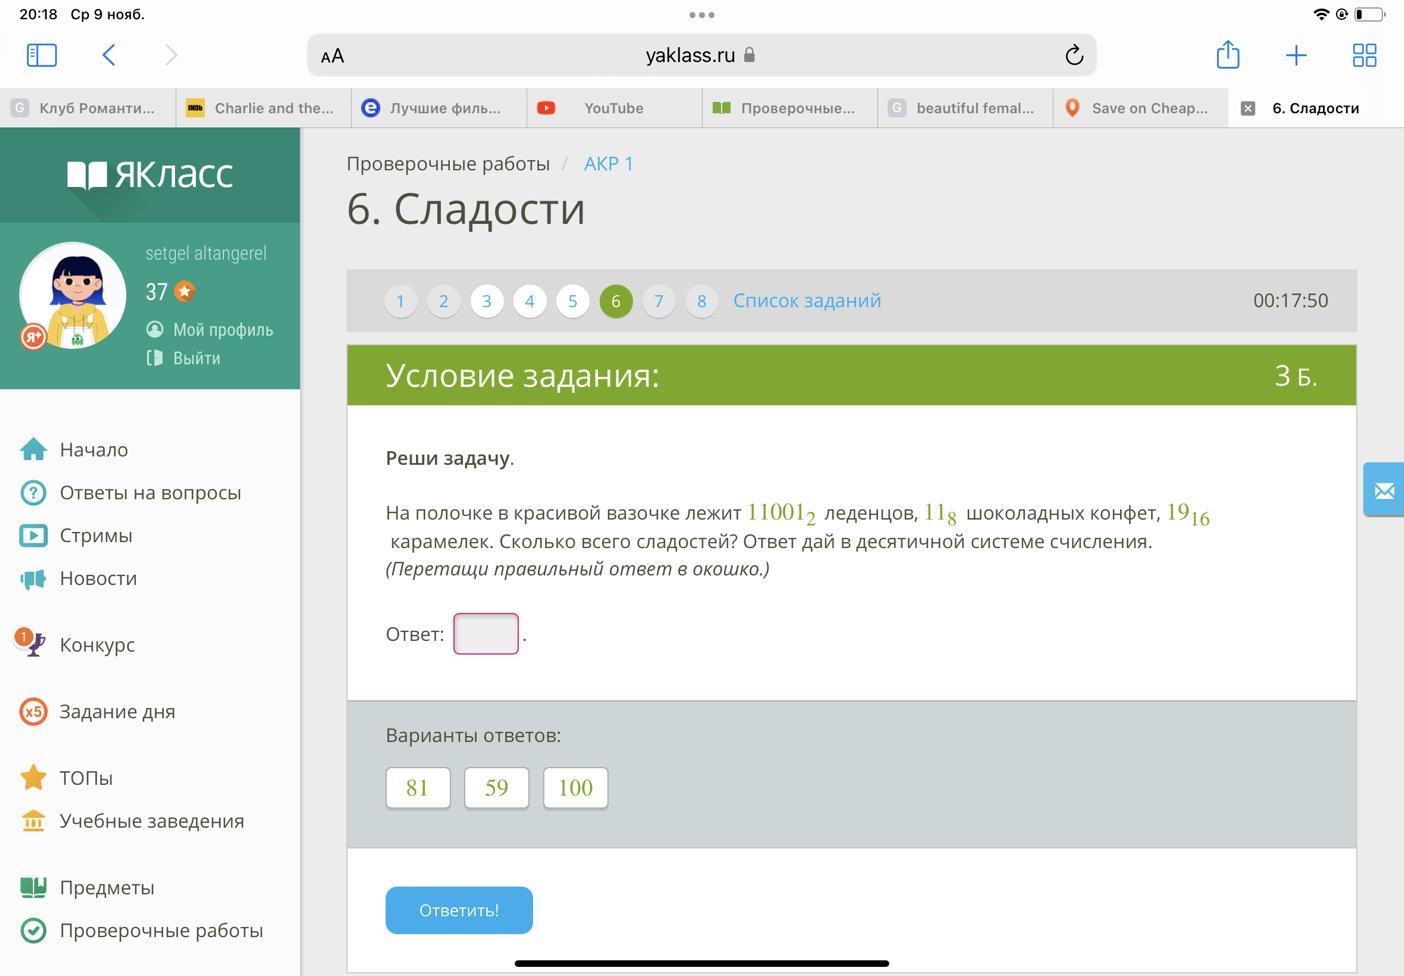The height and width of the screenshot is (976, 1404).
Task: Click the ЯКласс logo
Action: 150,175
